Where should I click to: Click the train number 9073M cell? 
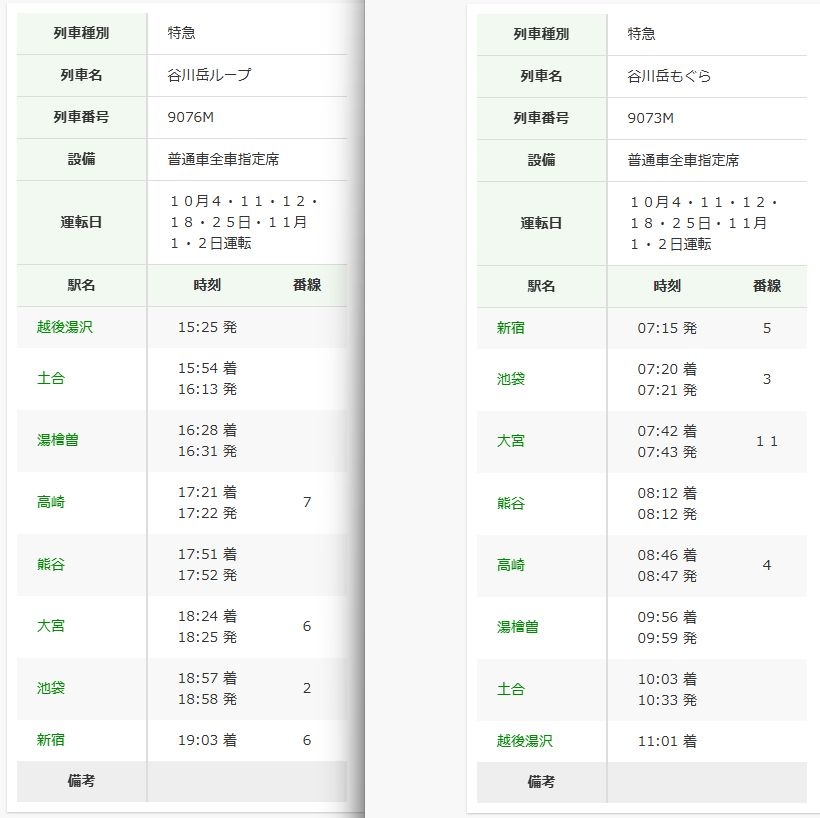[651, 118]
